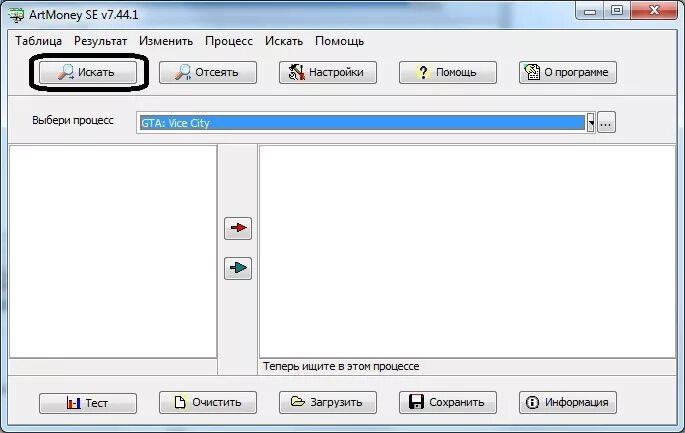
Task: Click status text Теперь ищите в этом процессе
Action: [341, 366]
